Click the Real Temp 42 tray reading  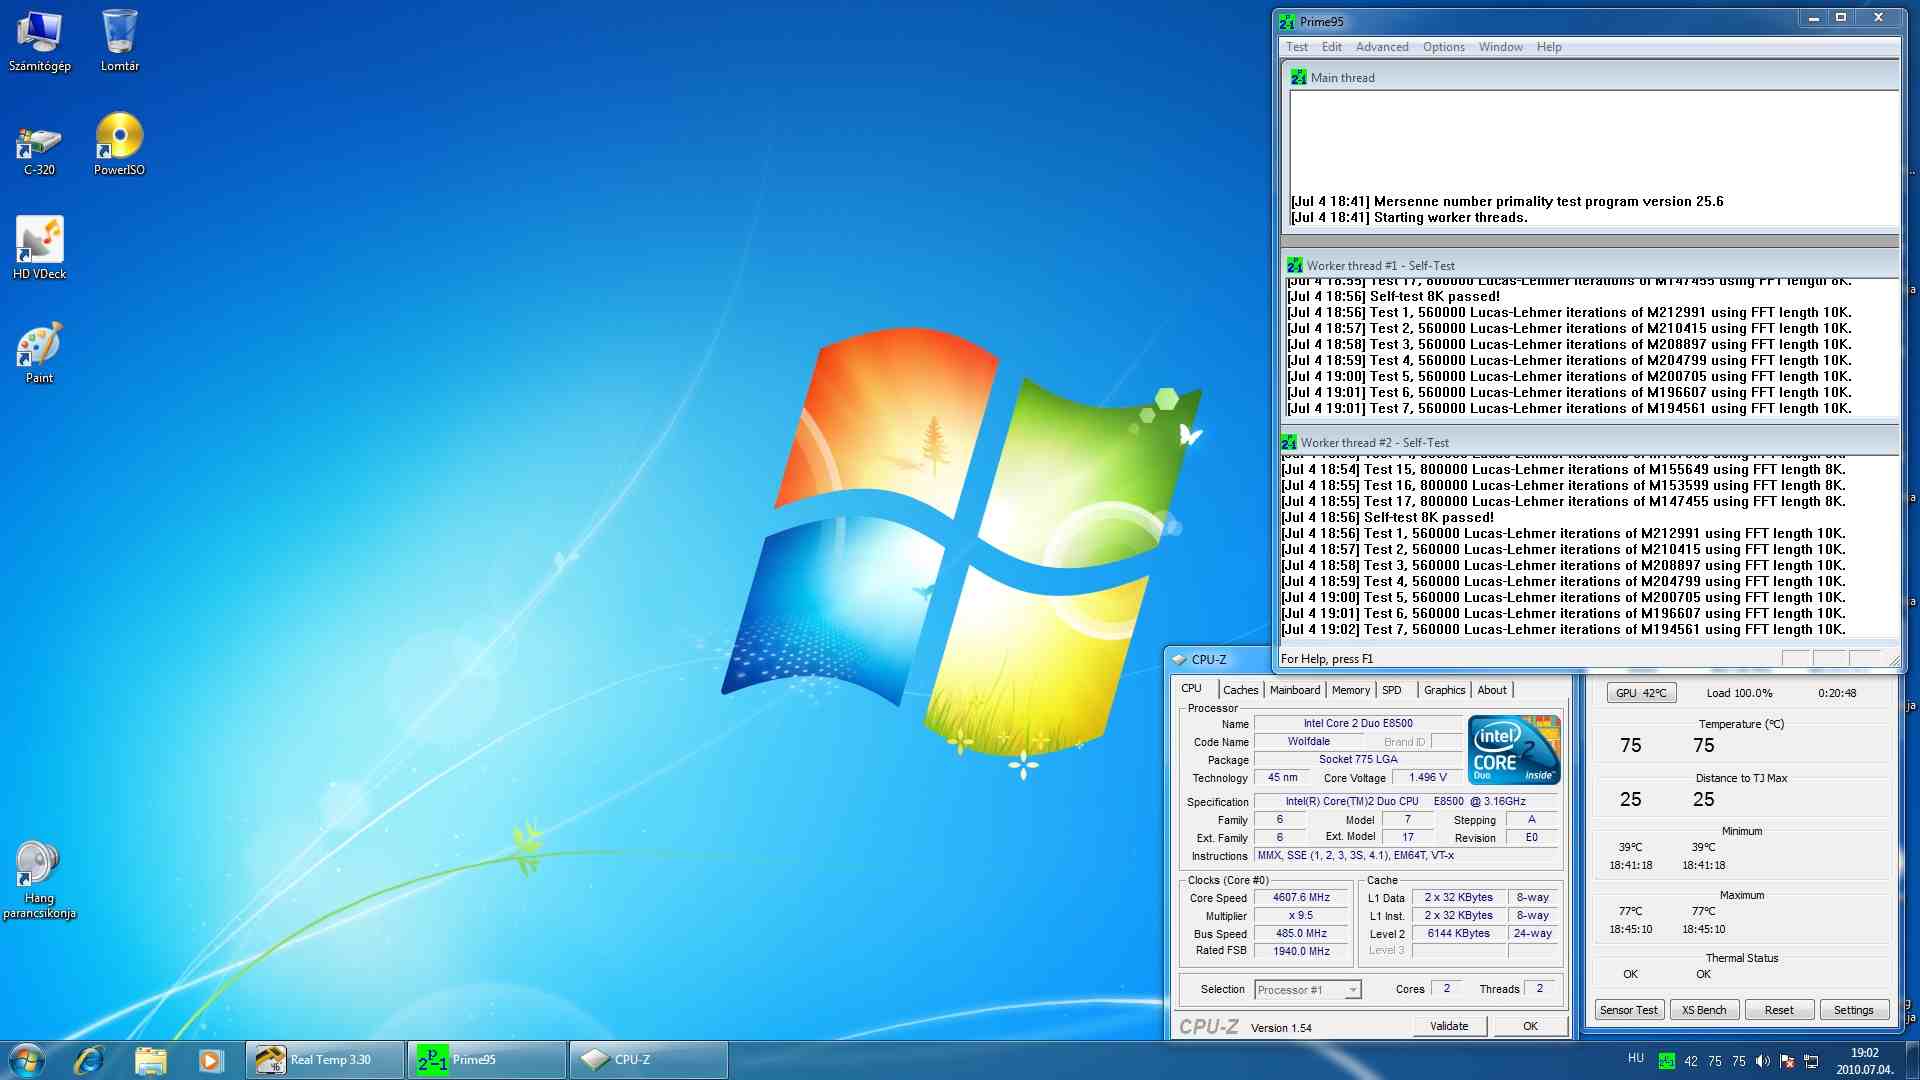pyautogui.click(x=1691, y=1062)
